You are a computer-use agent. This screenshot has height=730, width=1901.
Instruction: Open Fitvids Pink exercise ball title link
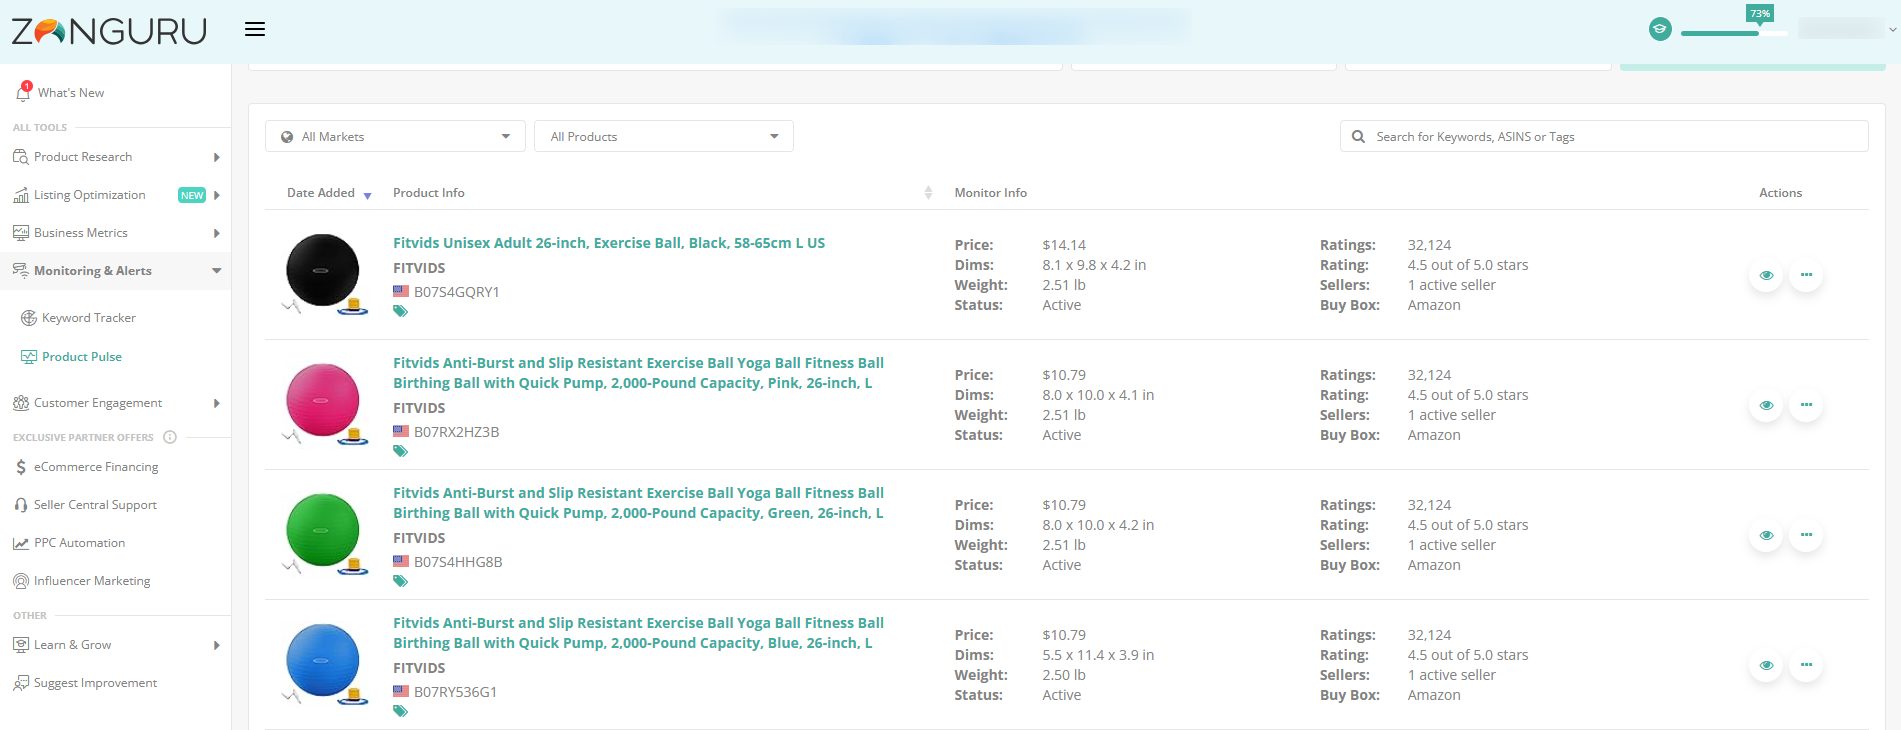click(x=638, y=373)
